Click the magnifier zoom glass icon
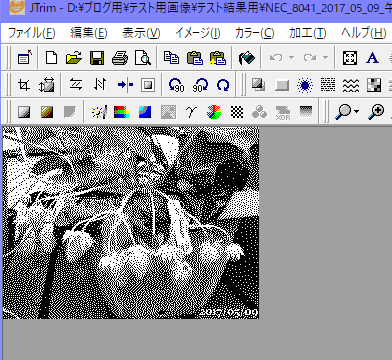 click(344, 111)
